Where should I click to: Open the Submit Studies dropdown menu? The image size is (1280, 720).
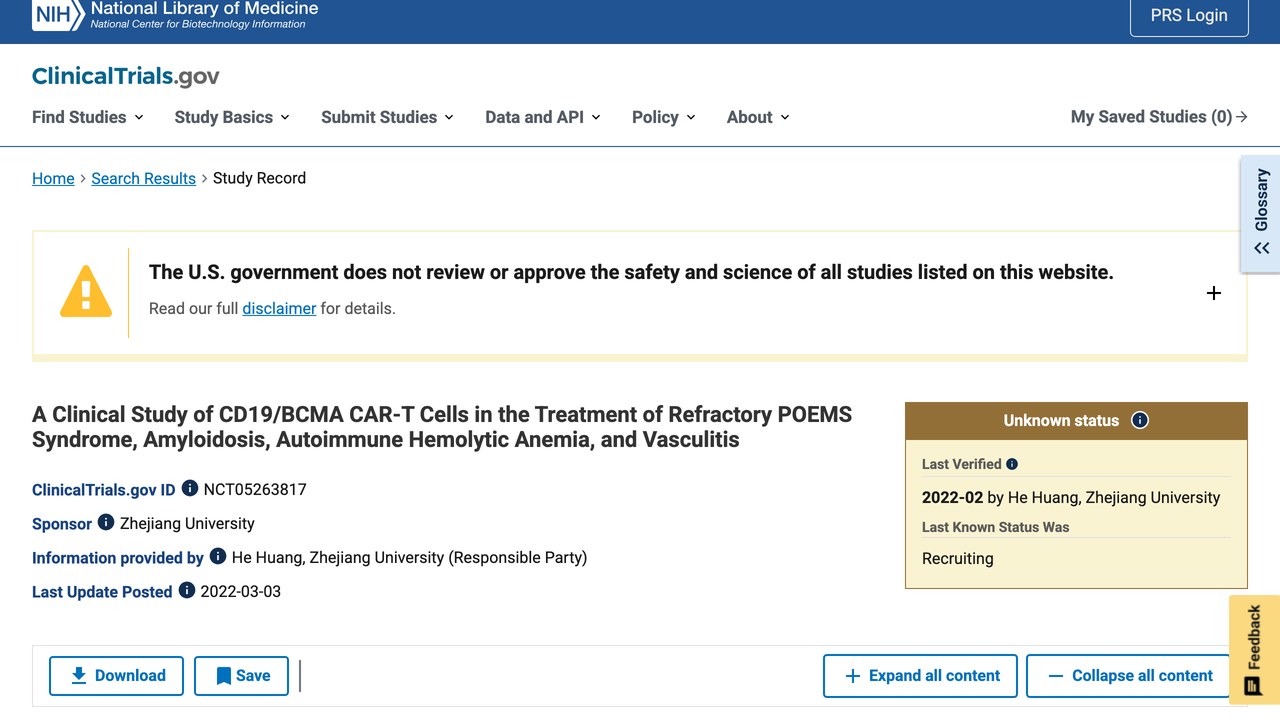click(x=388, y=117)
